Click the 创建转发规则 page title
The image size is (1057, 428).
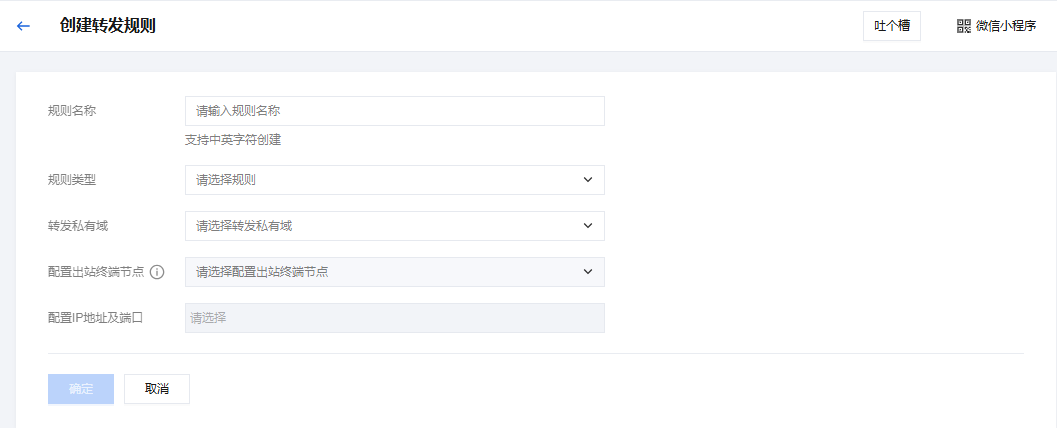[107, 26]
